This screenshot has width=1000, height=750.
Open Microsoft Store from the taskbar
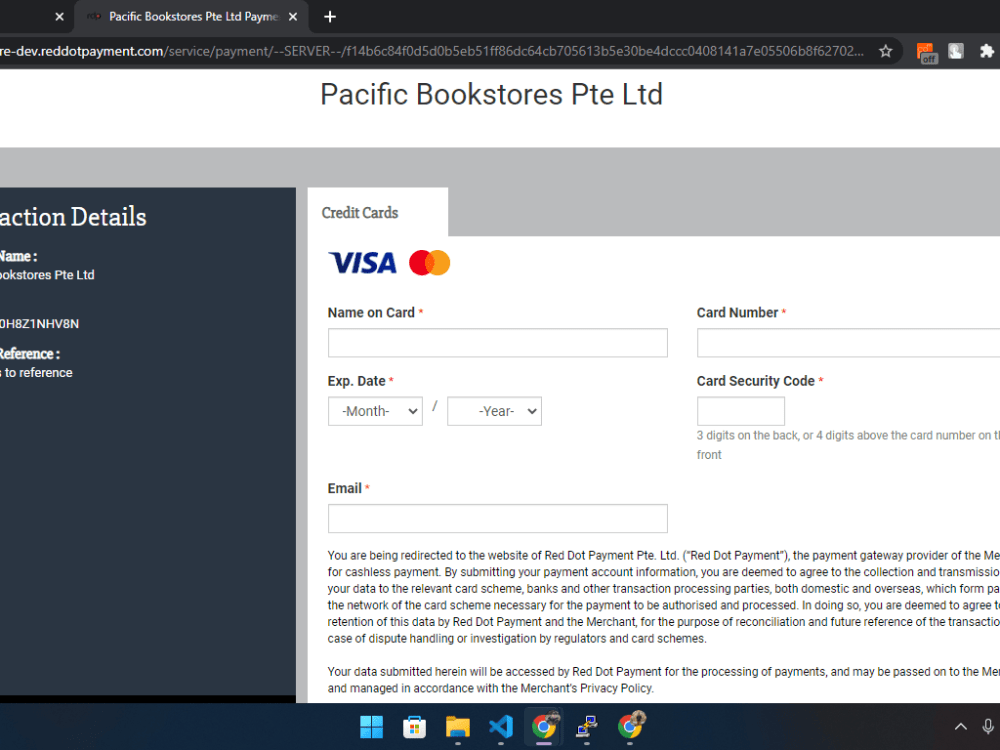pos(415,727)
